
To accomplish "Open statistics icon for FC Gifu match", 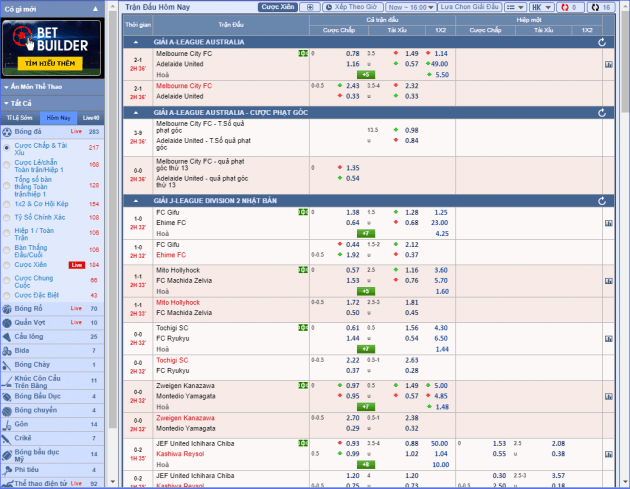I will [609, 223].
